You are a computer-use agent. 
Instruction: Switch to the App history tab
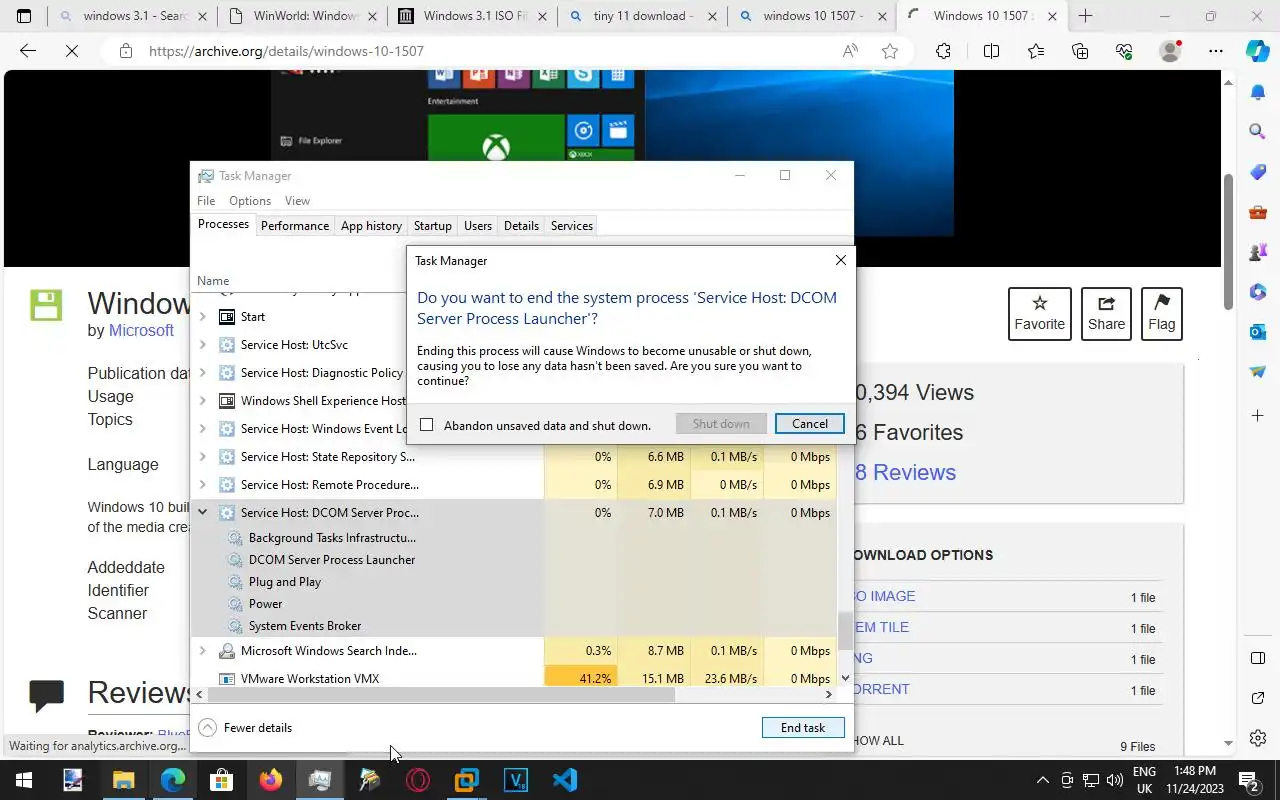click(371, 226)
